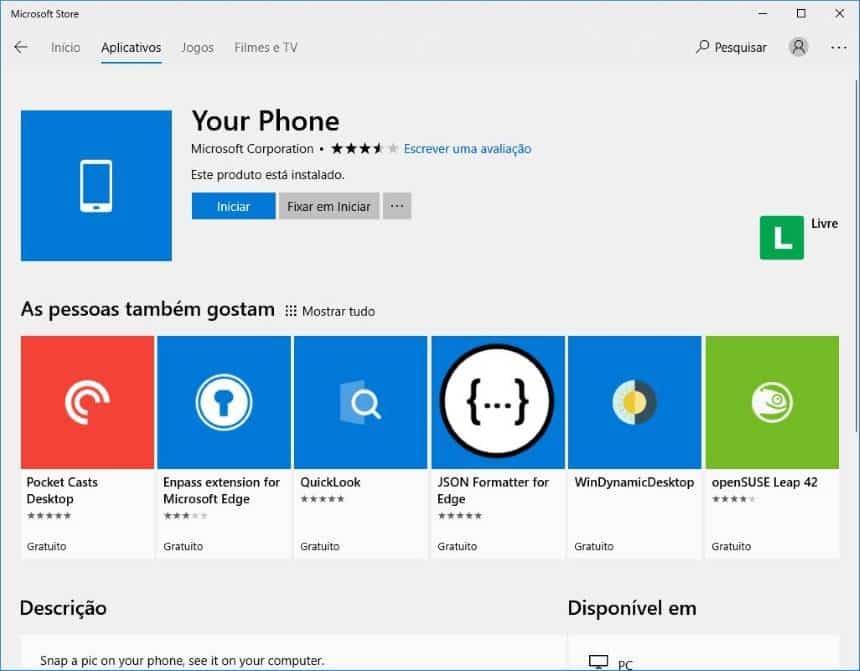Click 'Este produto está instalado.' text
The width and height of the screenshot is (860, 671).
[x=268, y=175]
